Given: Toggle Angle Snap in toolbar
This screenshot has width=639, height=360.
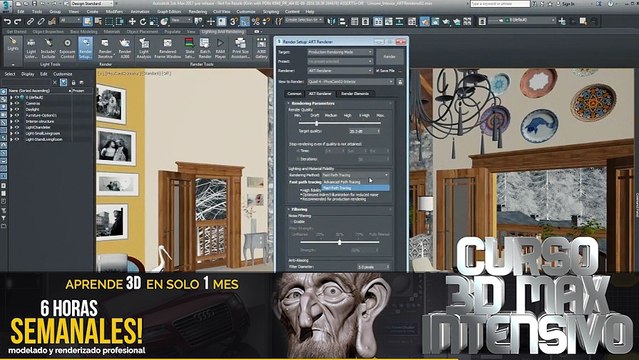Looking at the screenshot, I should click(245, 21).
